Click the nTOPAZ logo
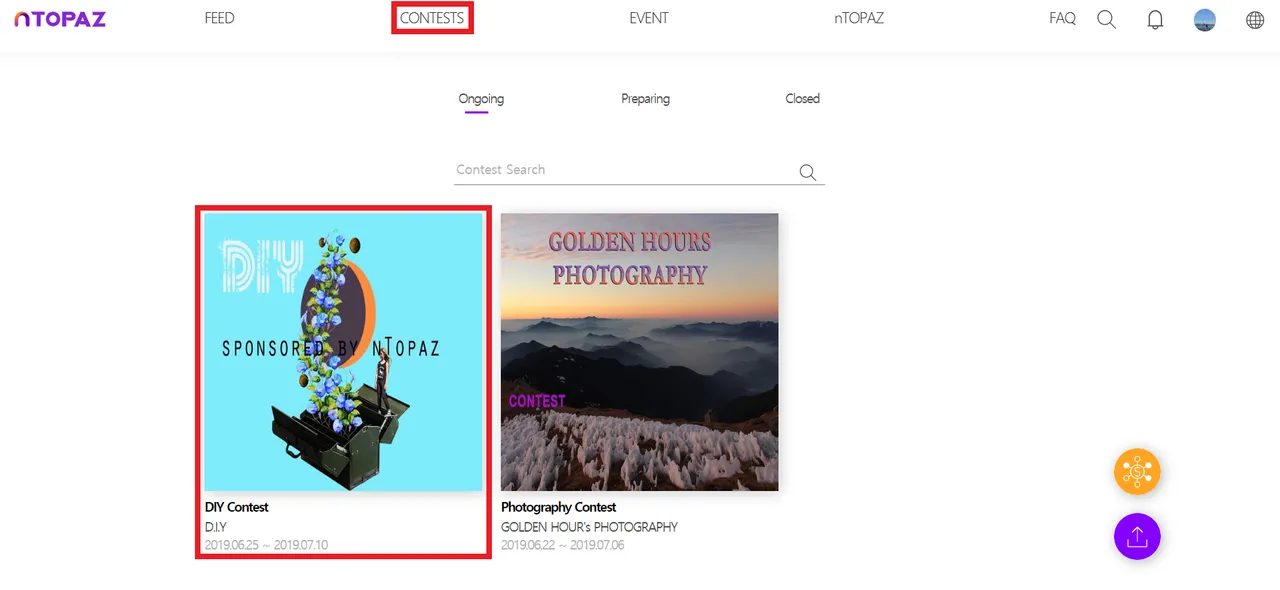 [x=59, y=19]
